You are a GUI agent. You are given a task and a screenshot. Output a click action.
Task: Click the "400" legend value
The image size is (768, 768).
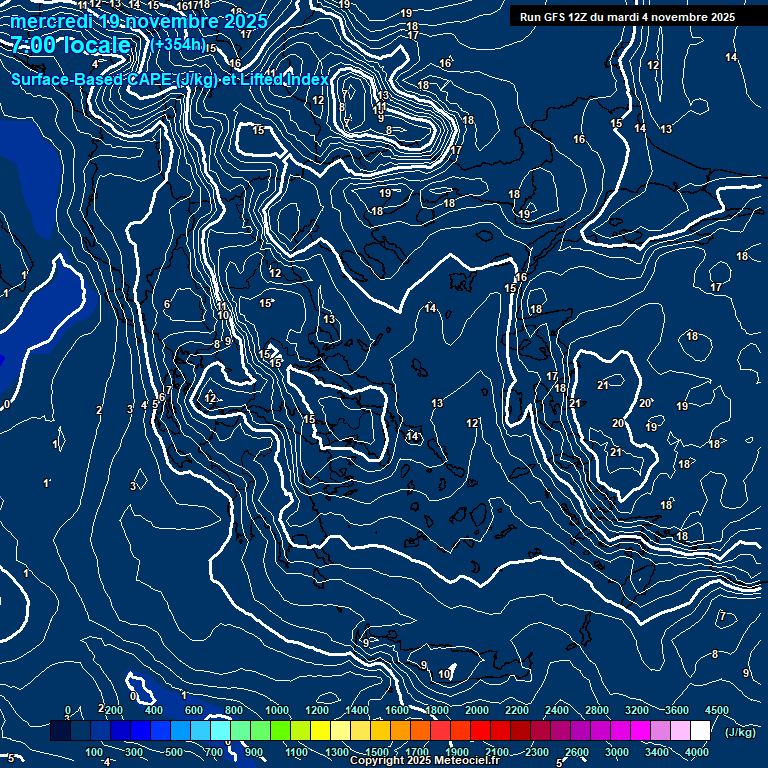(154, 710)
